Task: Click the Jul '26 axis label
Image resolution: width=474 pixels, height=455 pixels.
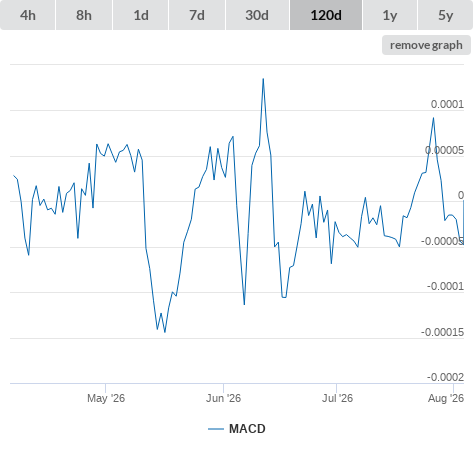Action: 337,398
